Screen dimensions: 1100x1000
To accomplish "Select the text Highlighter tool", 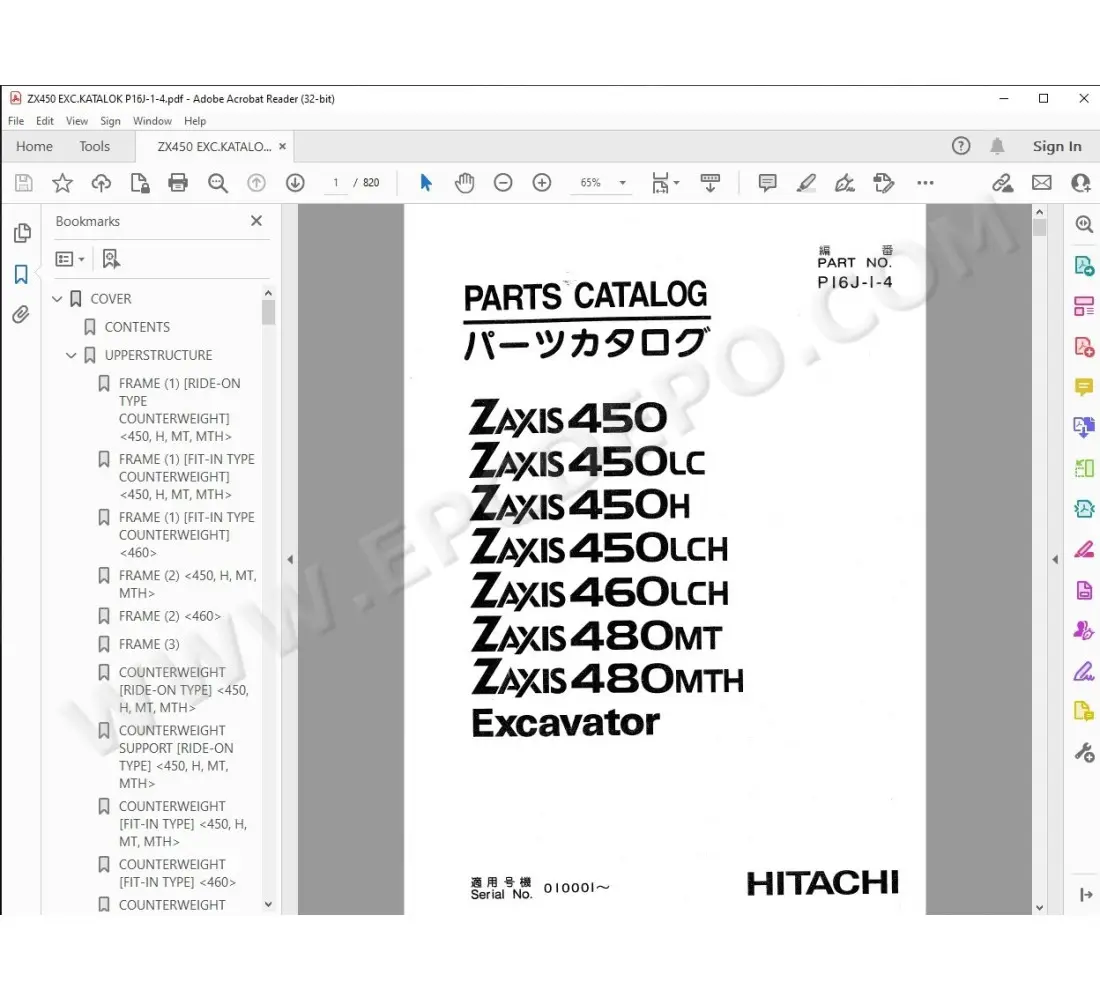I will click(x=806, y=183).
